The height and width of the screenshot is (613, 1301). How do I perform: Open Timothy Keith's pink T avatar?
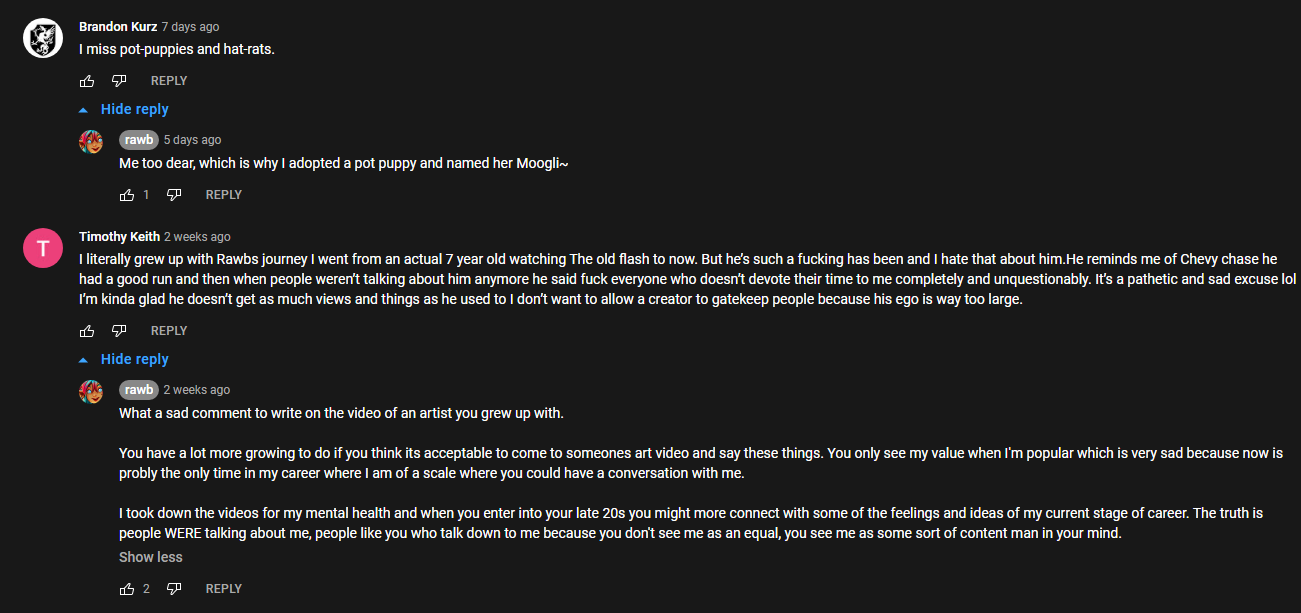(x=43, y=248)
